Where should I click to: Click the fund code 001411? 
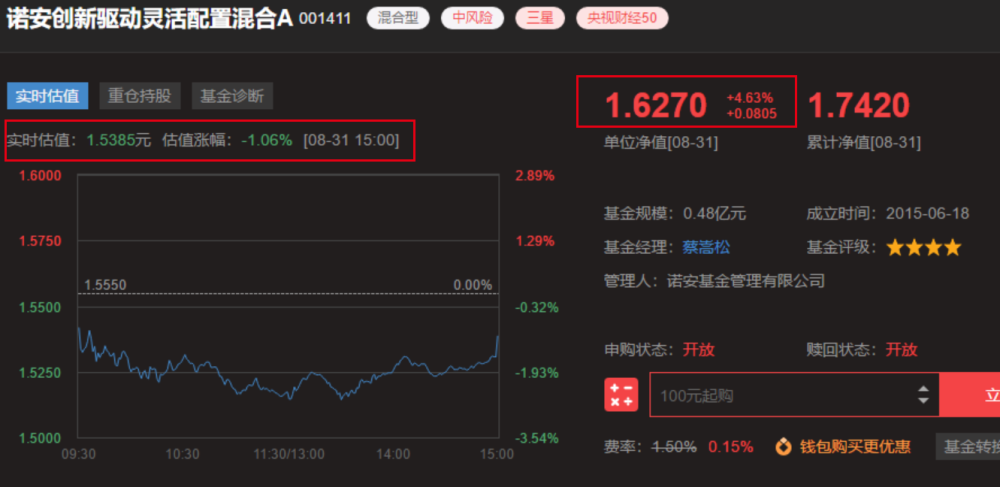click(x=325, y=18)
